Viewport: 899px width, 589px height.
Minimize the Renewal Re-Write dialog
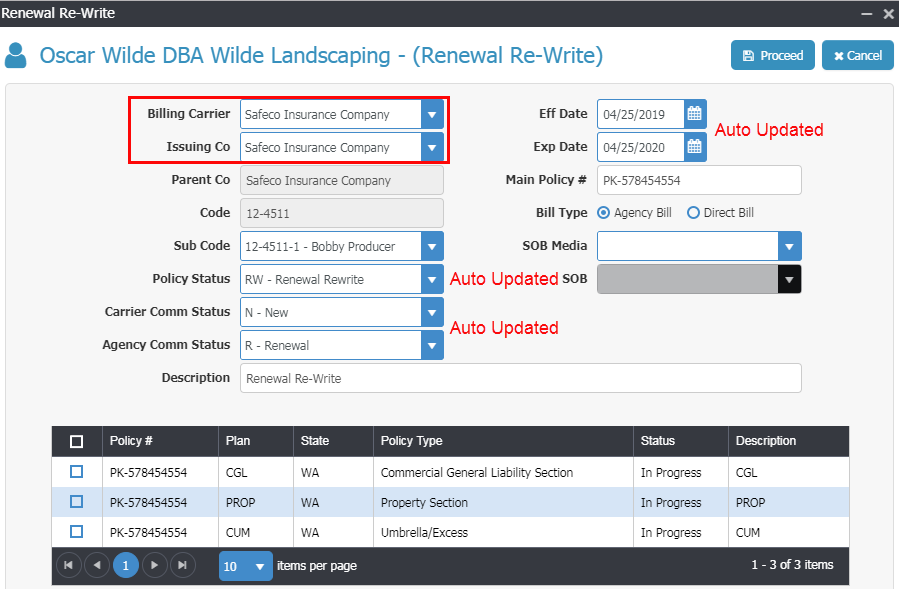pyautogui.click(x=866, y=13)
